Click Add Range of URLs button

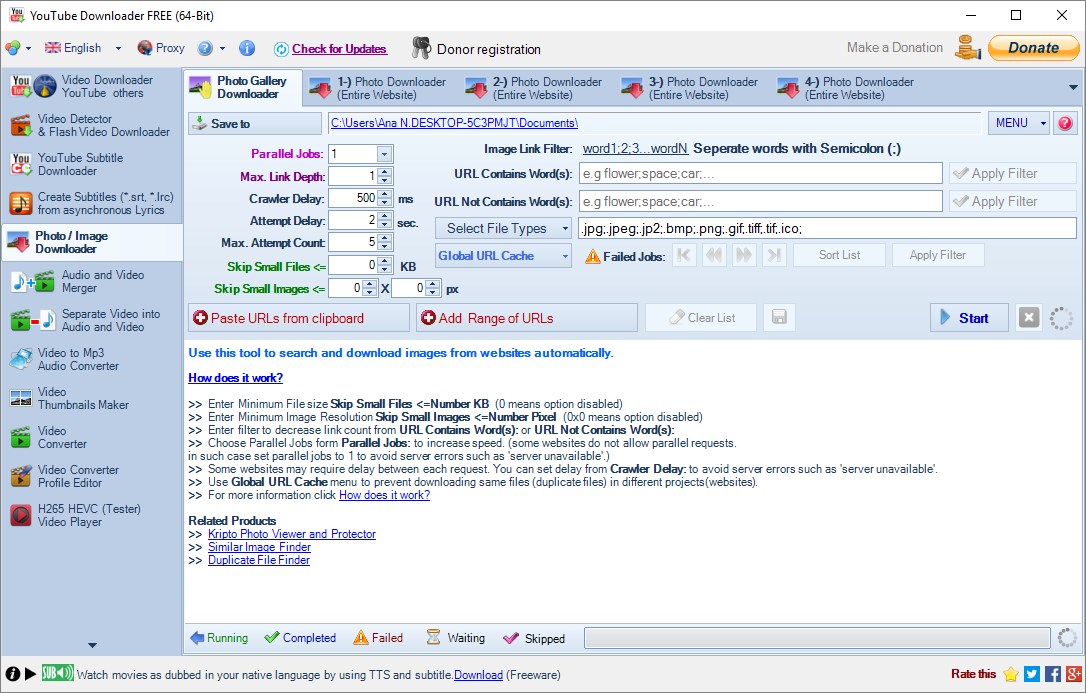pyautogui.click(x=526, y=318)
